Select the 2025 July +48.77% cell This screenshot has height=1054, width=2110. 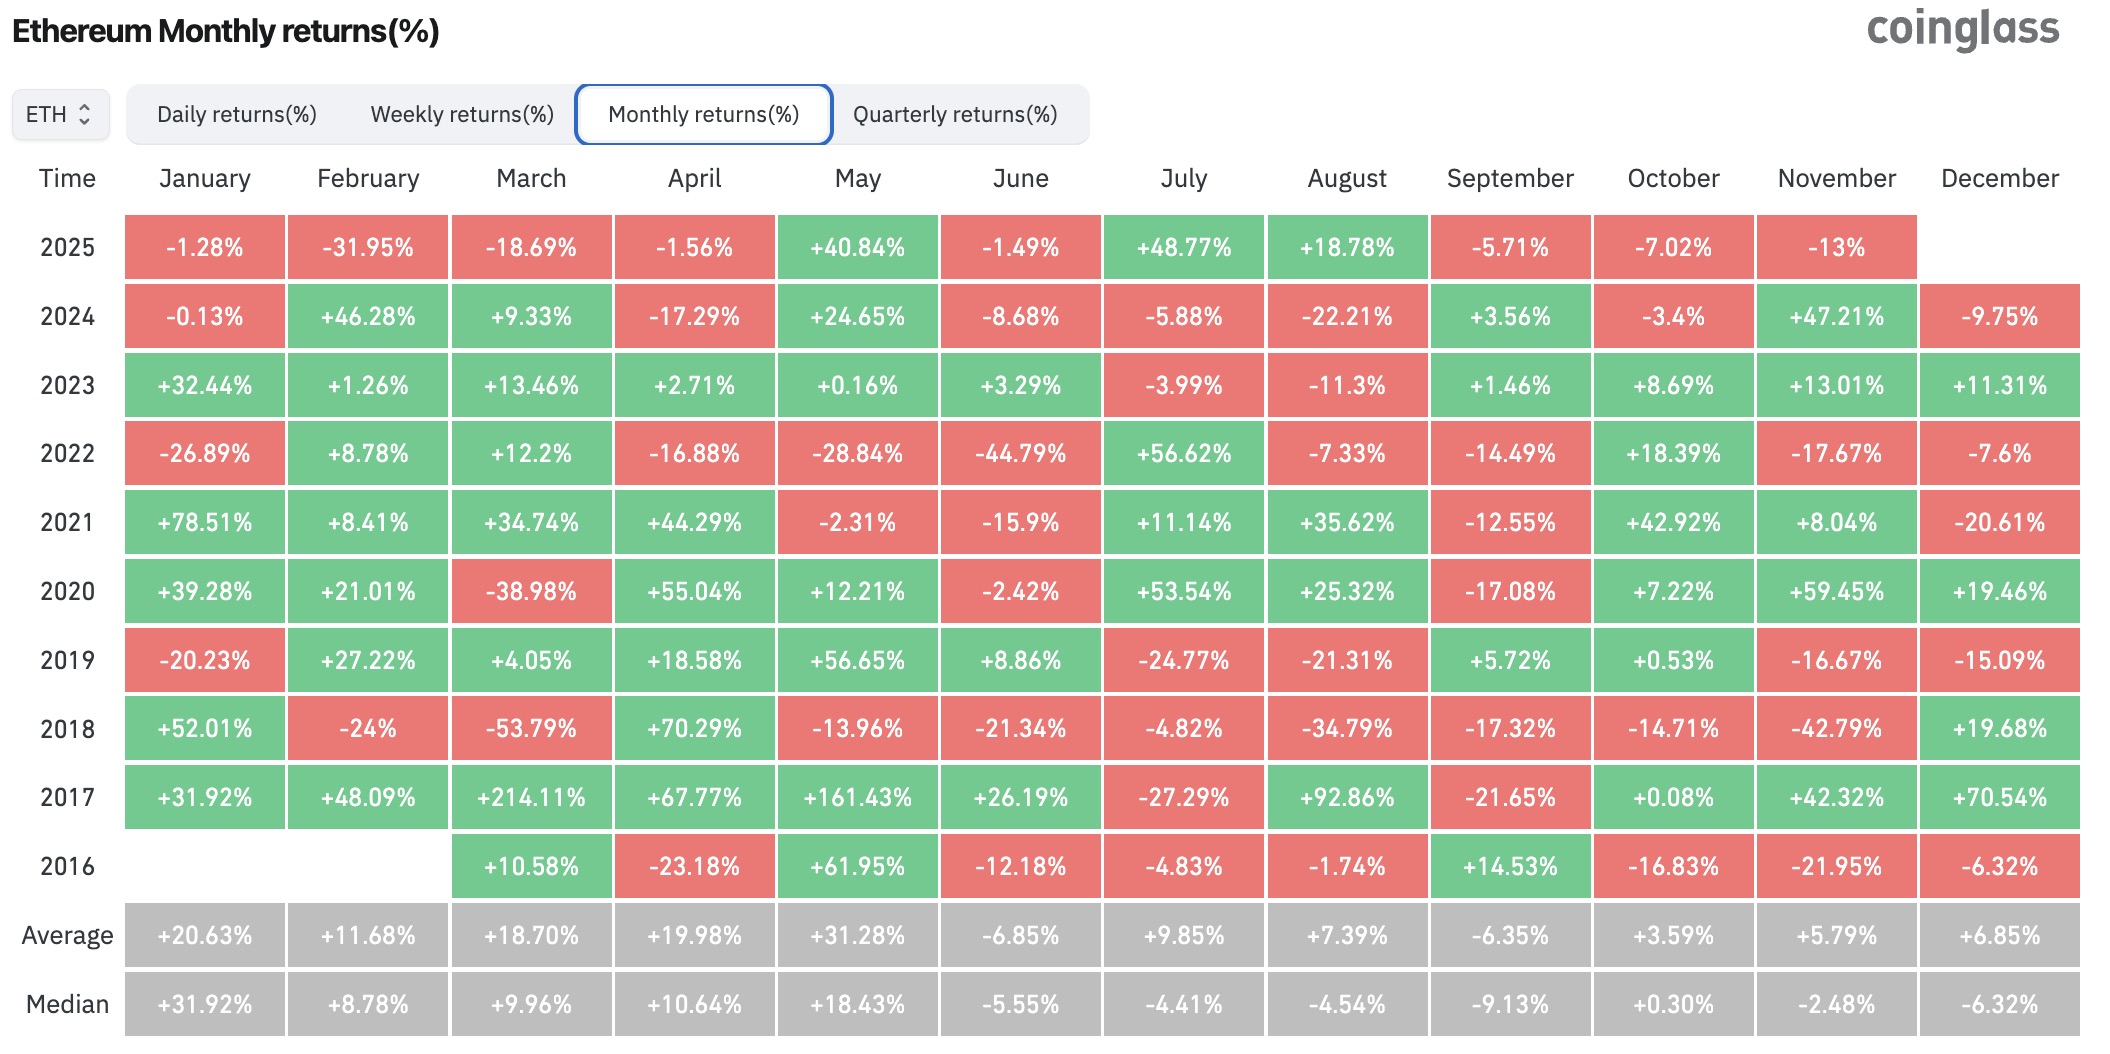1184,247
